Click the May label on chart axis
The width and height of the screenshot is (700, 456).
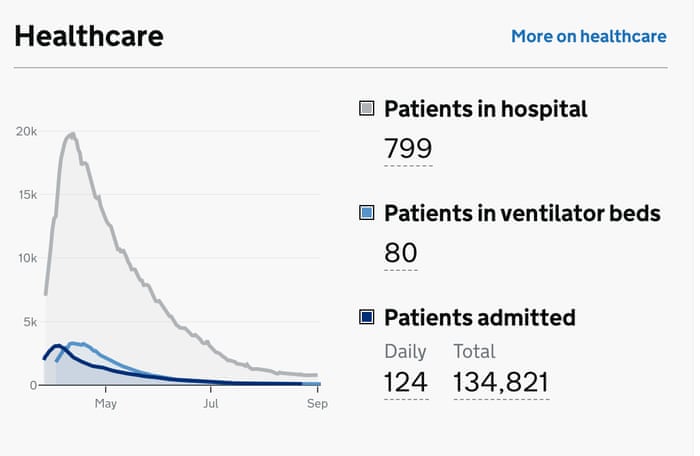(x=106, y=404)
